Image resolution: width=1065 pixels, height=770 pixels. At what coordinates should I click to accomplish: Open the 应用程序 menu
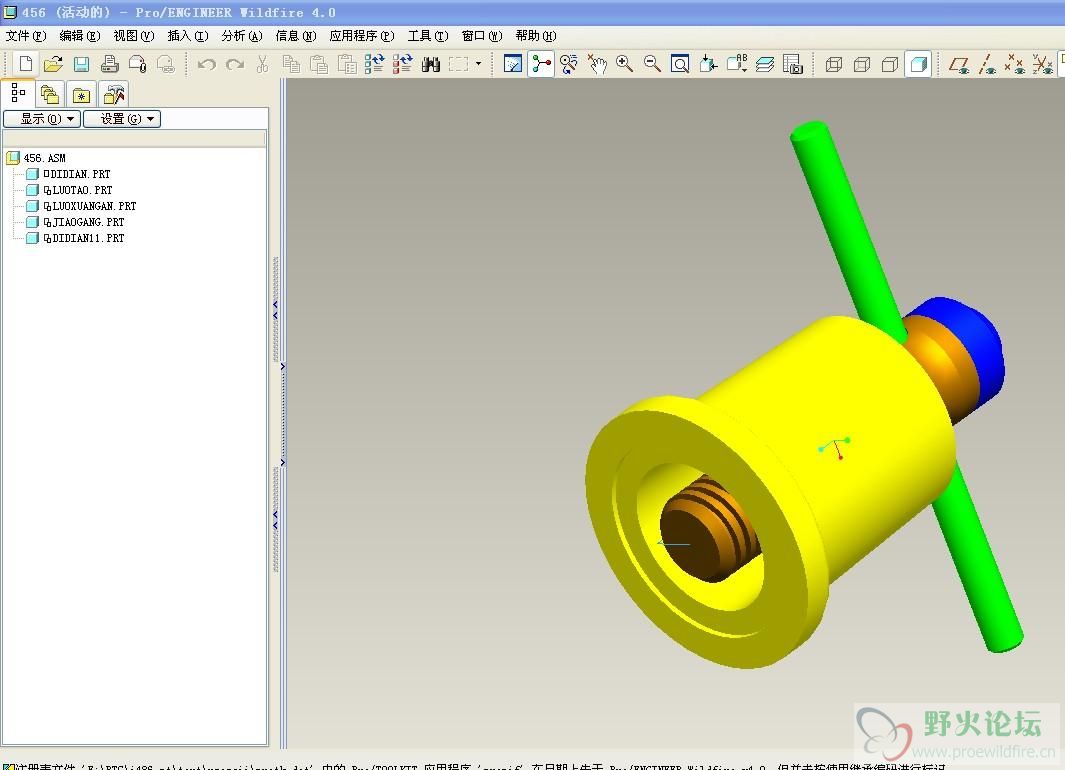tap(362, 36)
